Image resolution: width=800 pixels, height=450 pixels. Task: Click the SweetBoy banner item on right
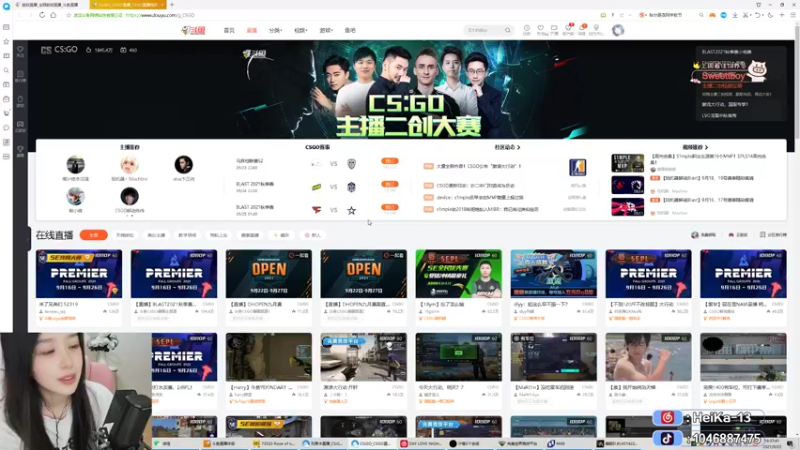tap(730, 71)
